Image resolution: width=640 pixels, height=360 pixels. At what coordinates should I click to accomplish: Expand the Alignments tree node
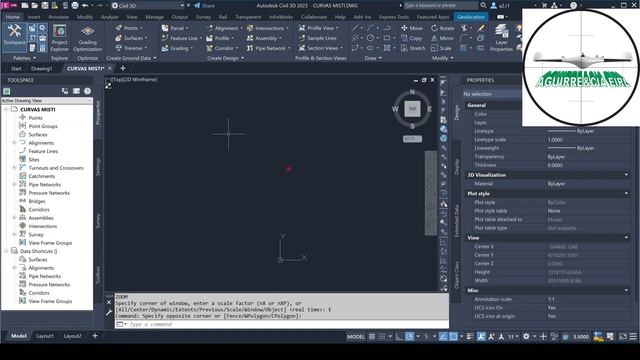[14, 143]
